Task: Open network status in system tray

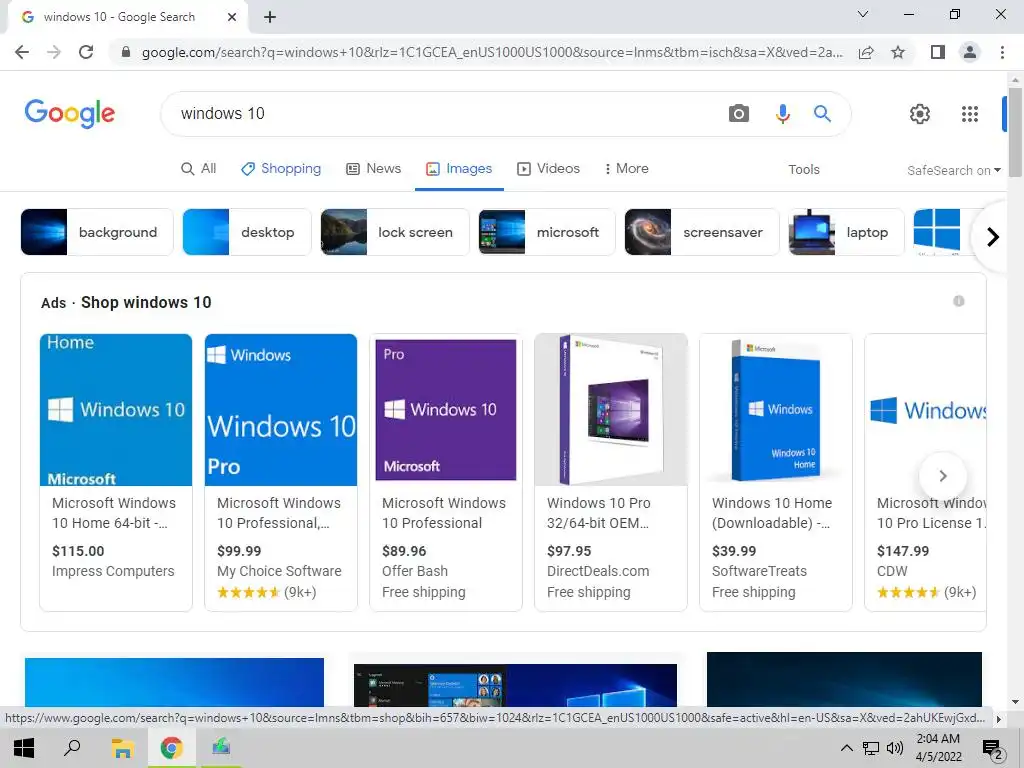Action: (871, 748)
